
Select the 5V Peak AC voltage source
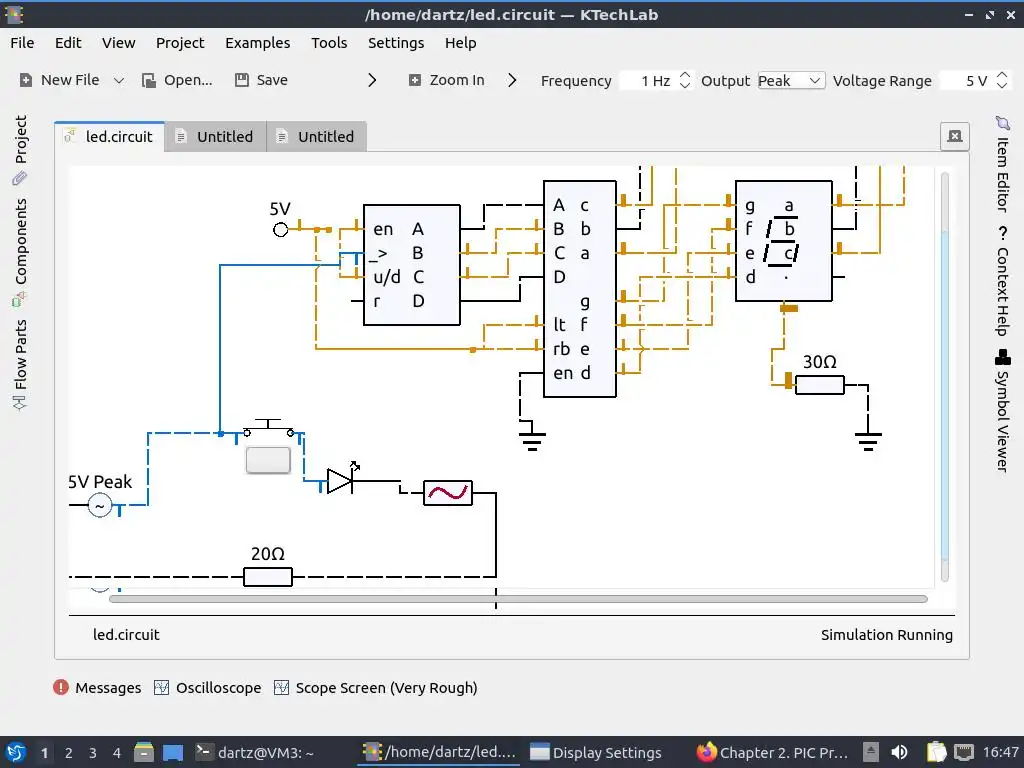coord(100,505)
